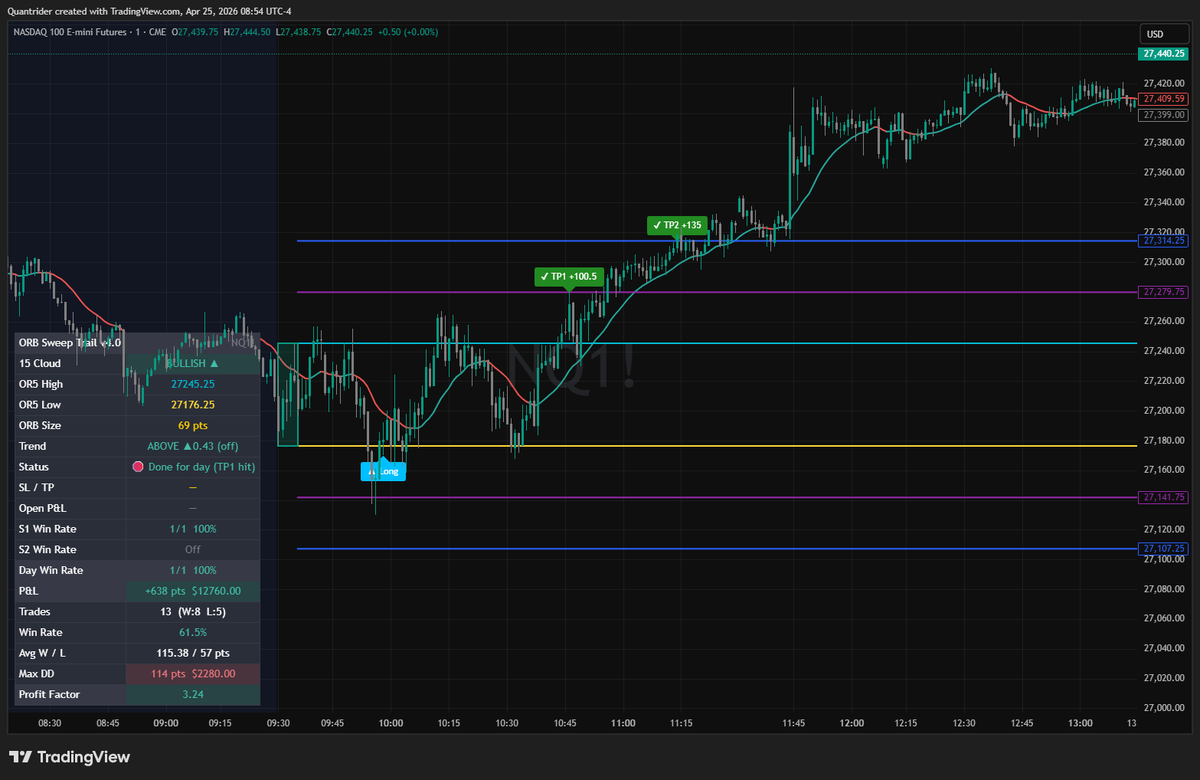The image size is (1200, 780).
Task: Click the 11:45 time axis label
Action: 795,723
